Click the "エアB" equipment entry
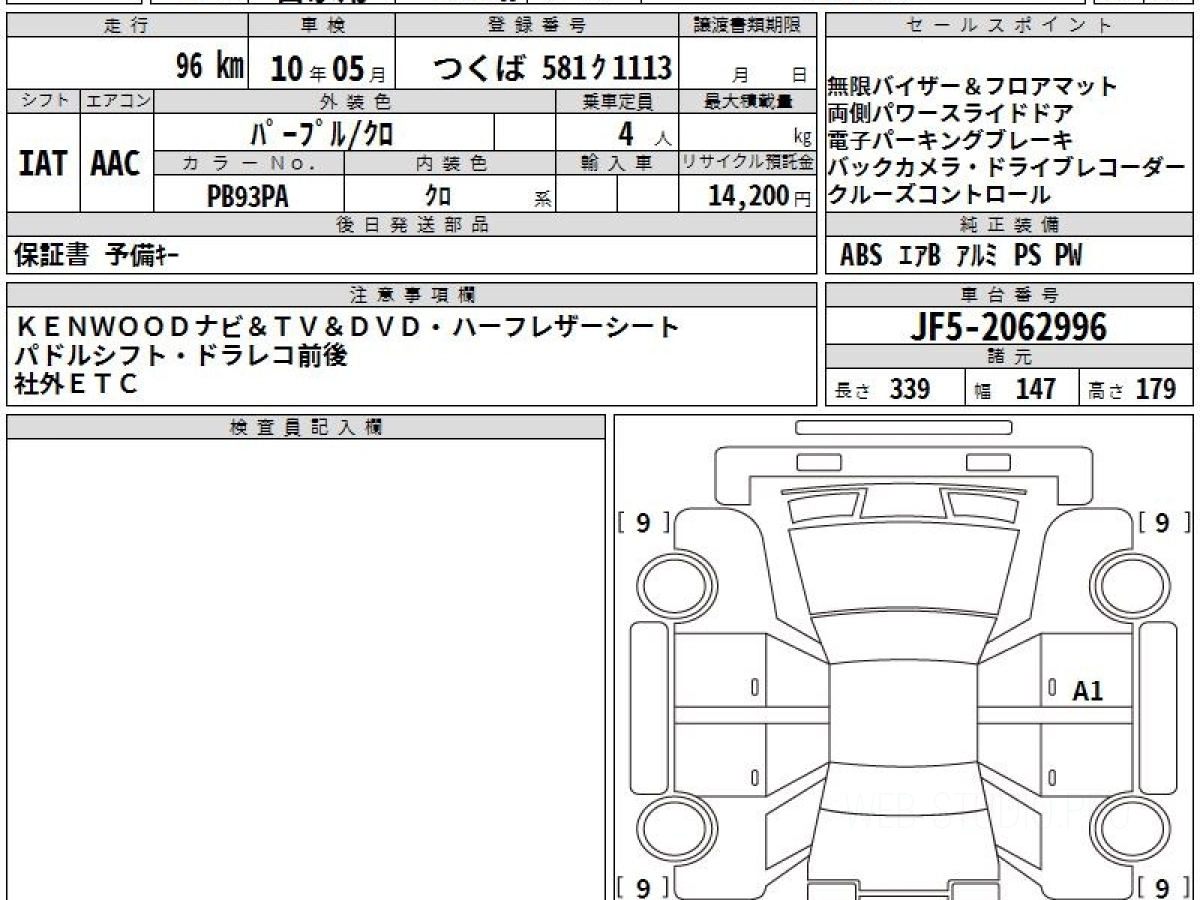This screenshot has height=900, width=1200. 919,256
